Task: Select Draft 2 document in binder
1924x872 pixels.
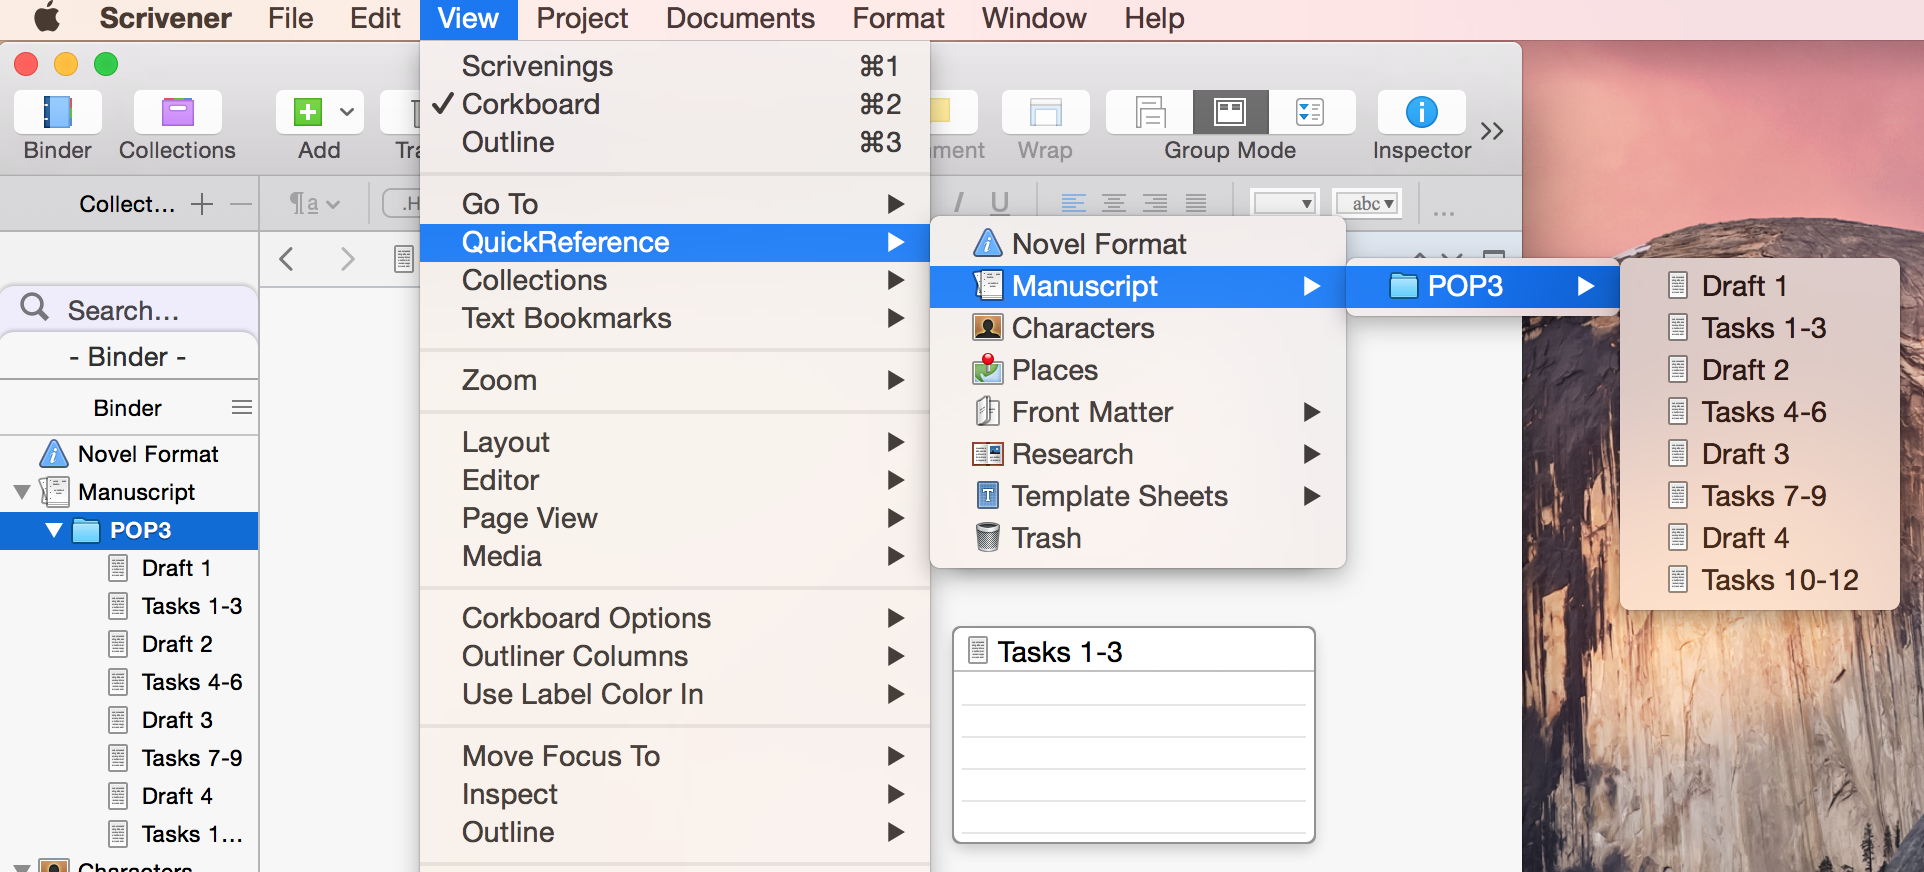Action: (129, 644)
